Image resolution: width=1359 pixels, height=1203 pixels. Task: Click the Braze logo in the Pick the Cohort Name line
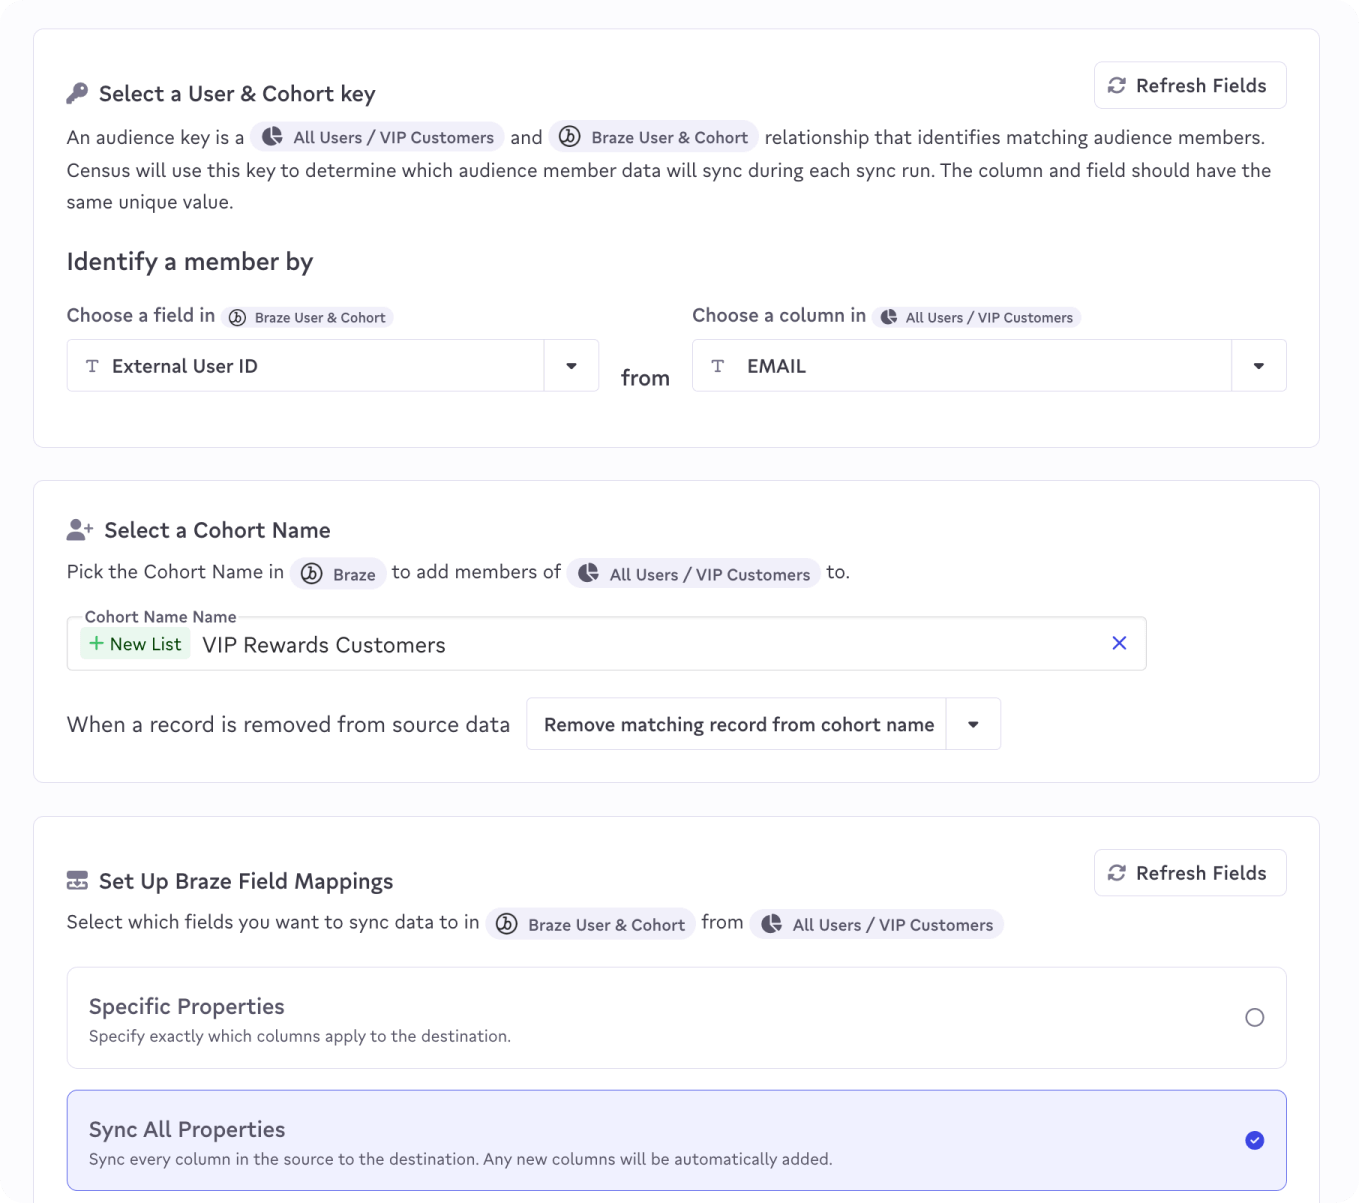(312, 574)
